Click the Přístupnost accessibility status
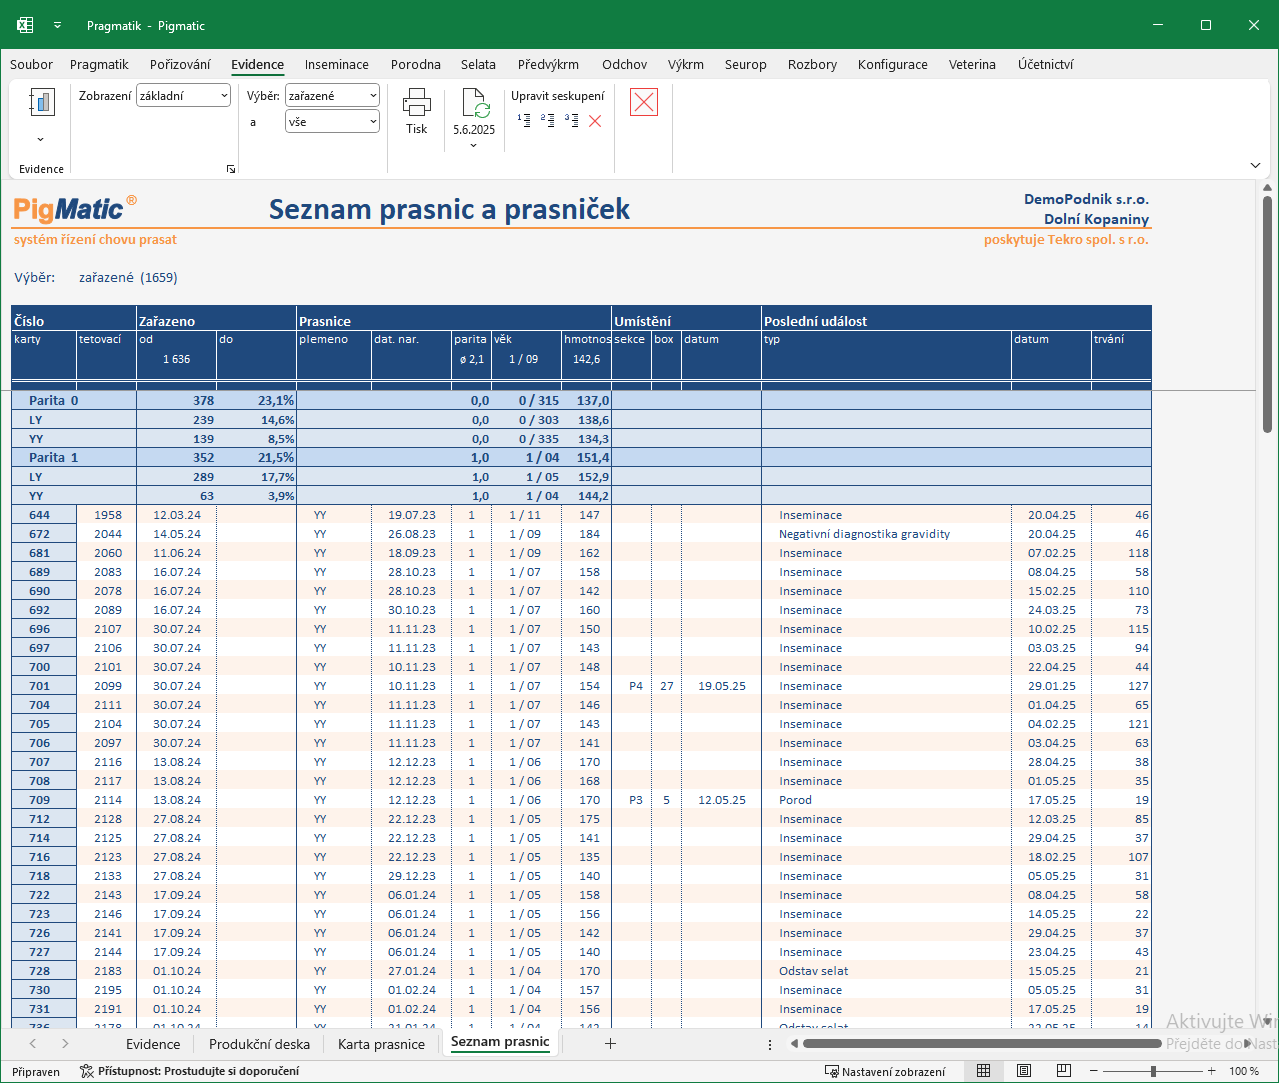1279x1083 pixels. pos(190,1071)
